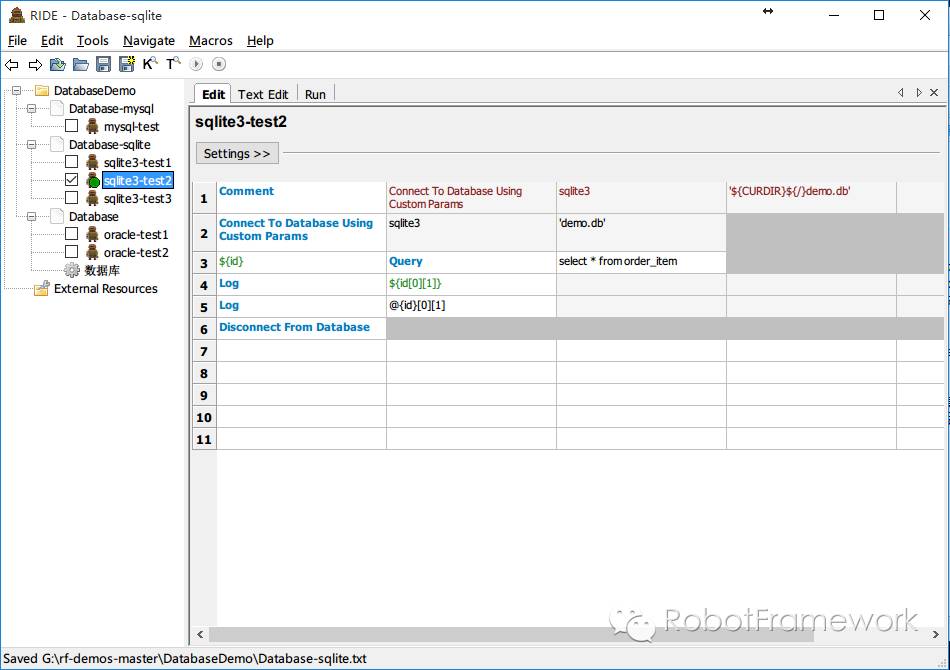The height and width of the screenshot is (670, 950).
Task: Click the robot icon beside sqlite3-test3
Action: pyautogui.click(x=92, y=198)
